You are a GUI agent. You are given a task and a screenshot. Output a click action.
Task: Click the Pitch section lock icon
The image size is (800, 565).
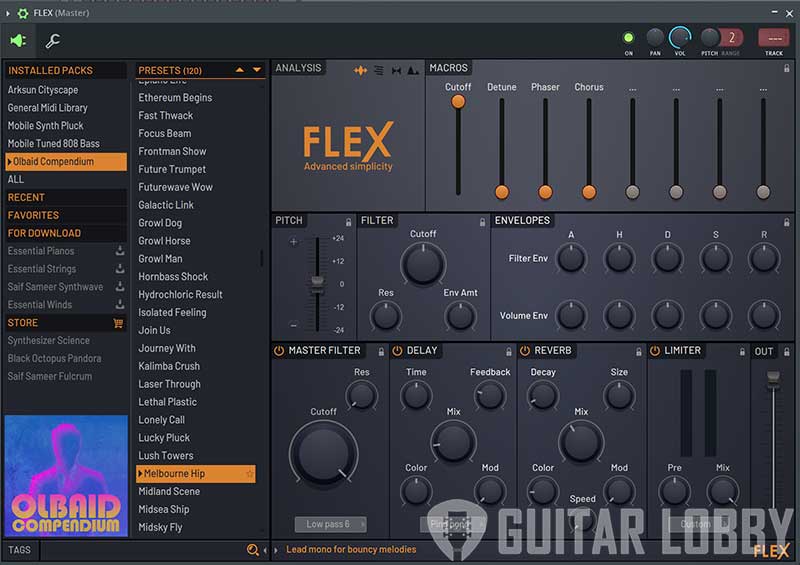click(x=348, y=222)
